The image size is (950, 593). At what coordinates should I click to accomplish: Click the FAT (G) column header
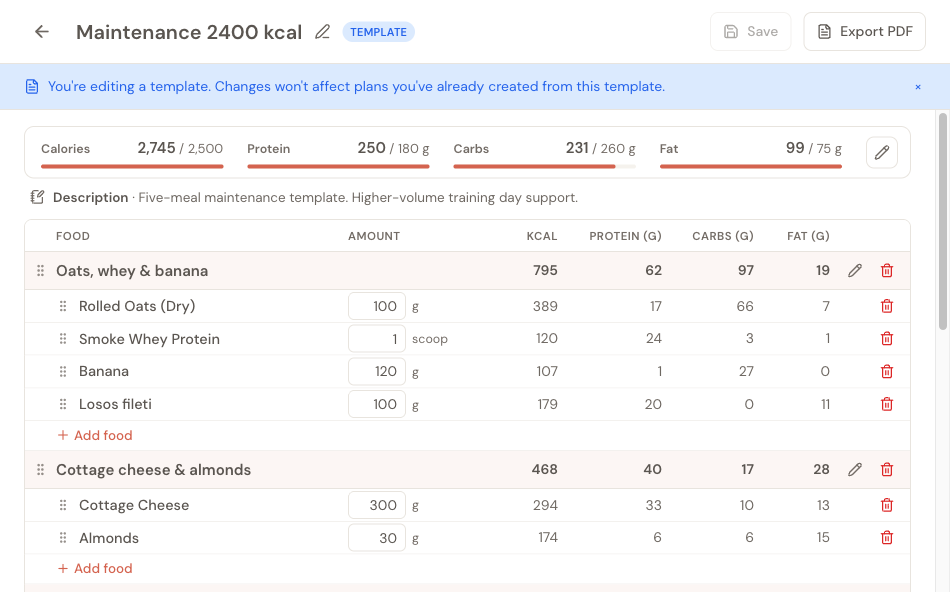(x=808, y=236)
